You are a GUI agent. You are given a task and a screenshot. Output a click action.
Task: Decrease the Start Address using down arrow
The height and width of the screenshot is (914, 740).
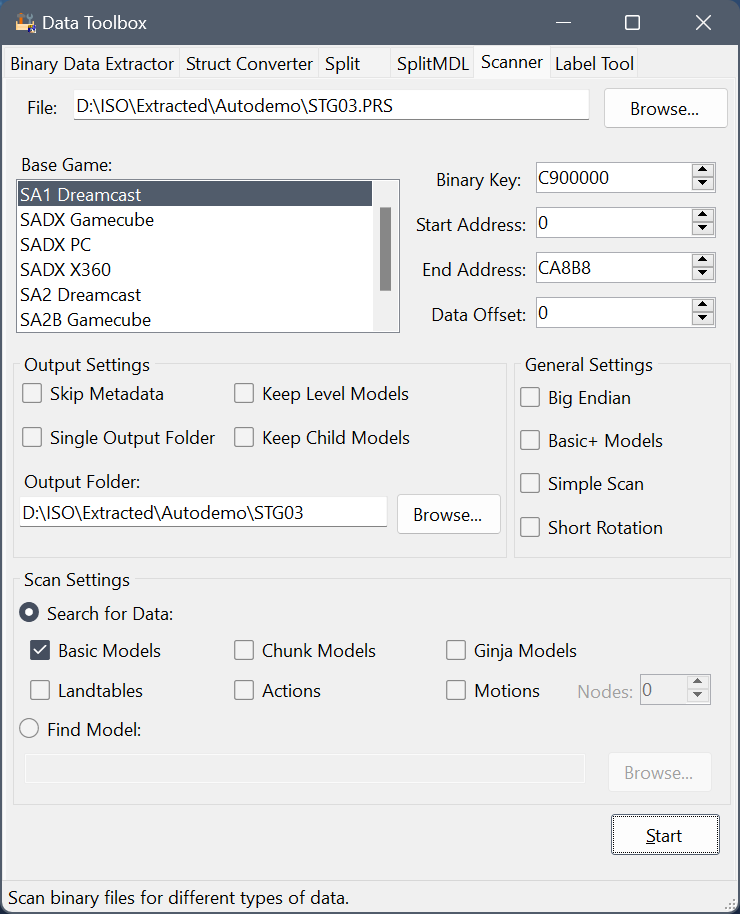[x=703, y=230]
